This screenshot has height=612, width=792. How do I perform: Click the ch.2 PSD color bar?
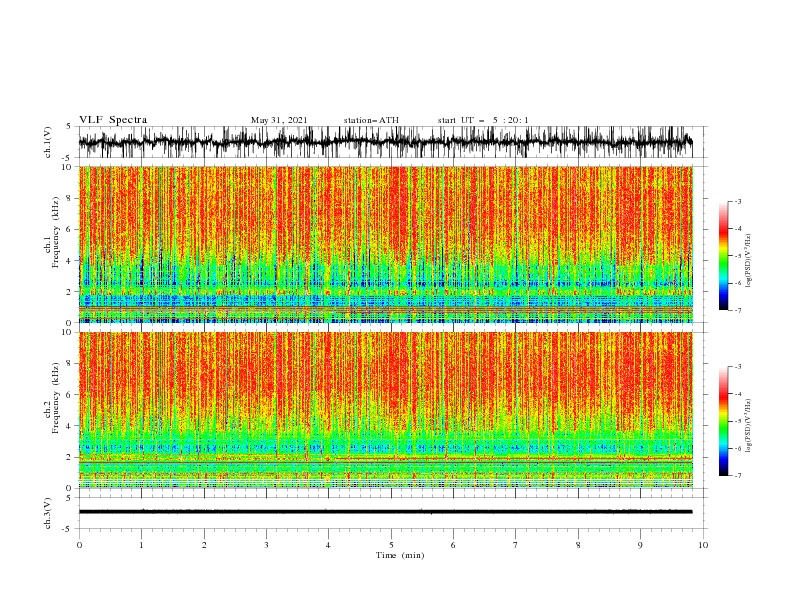pos(724,421)
